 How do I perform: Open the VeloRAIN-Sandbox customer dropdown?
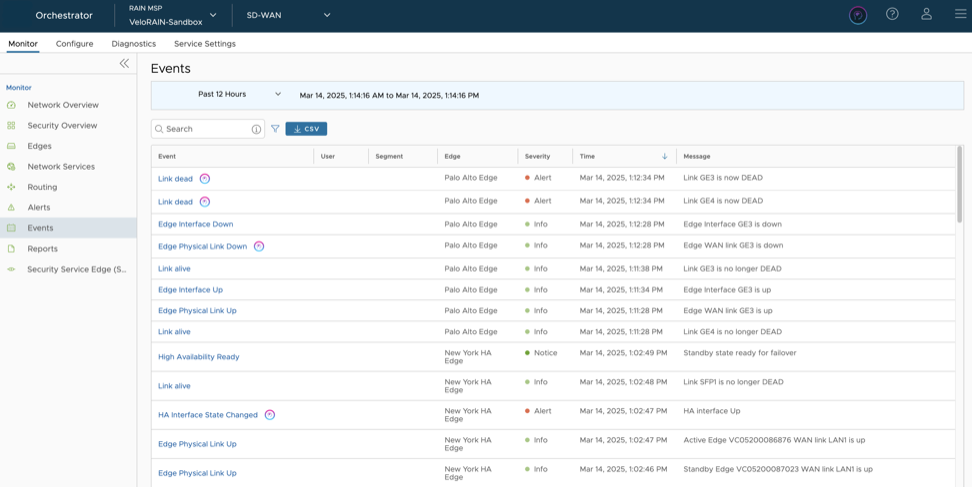pos(212,15)
